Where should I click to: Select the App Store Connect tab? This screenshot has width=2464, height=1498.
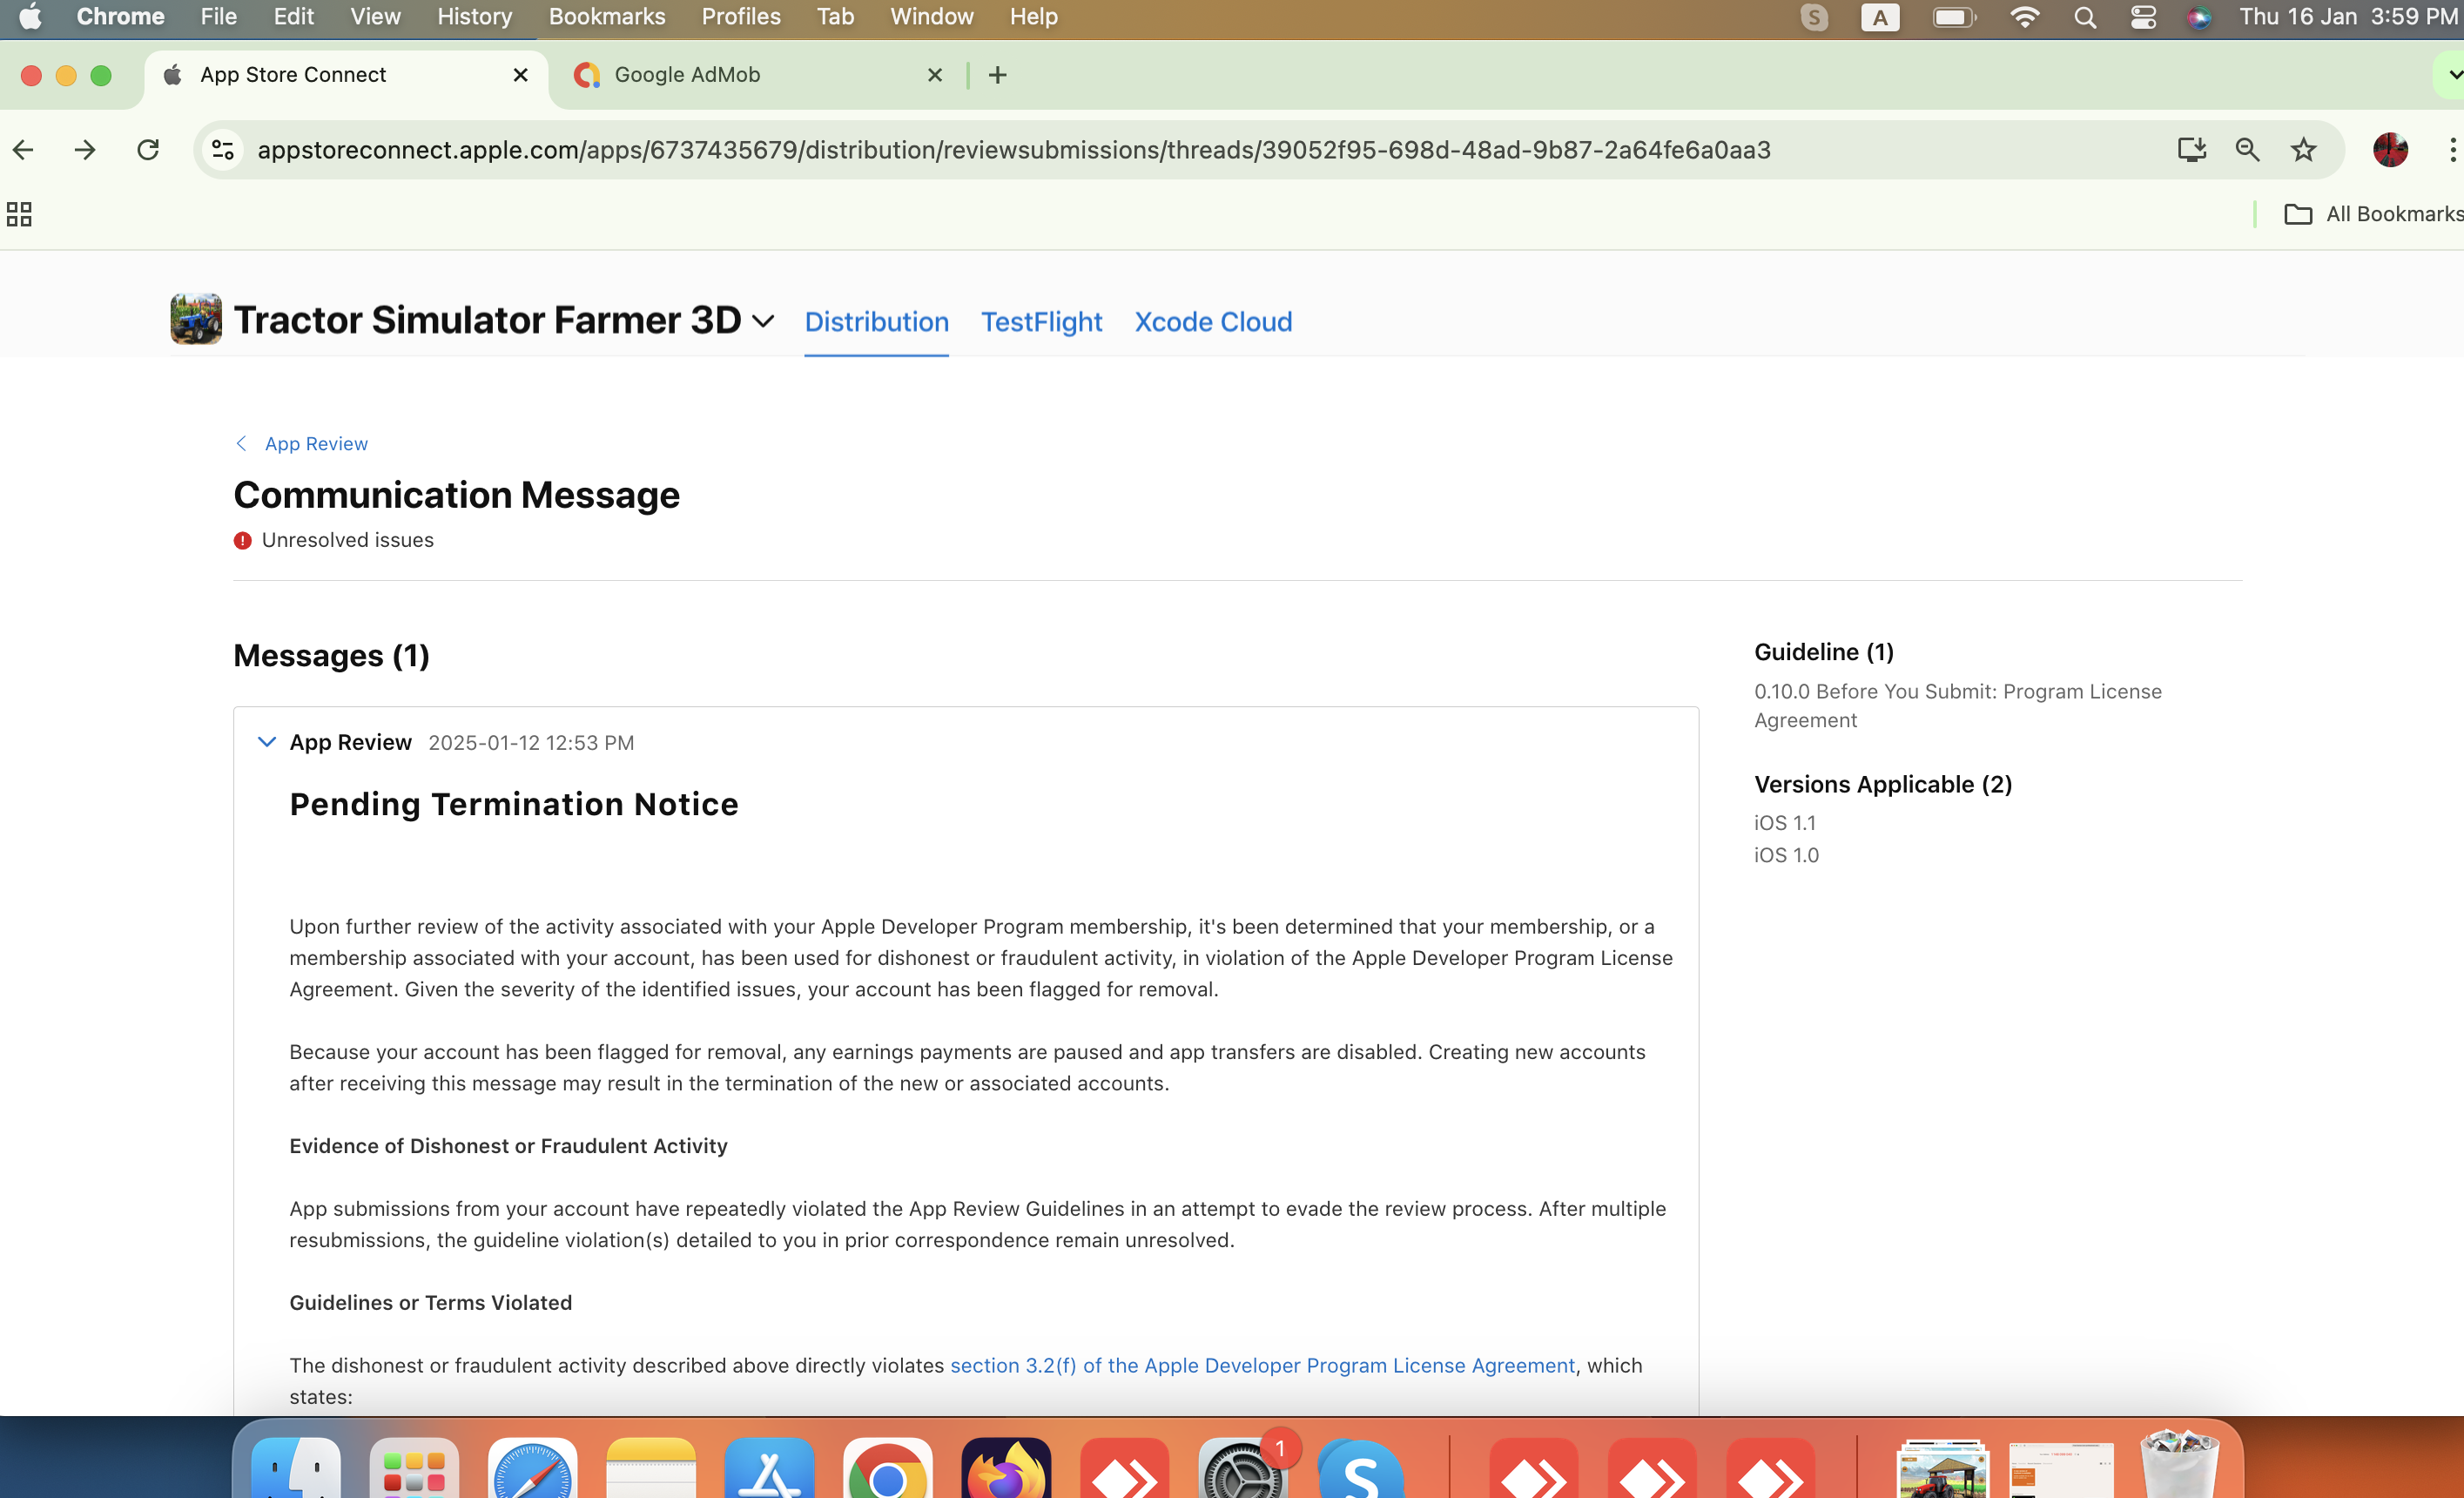pyautogui.click(x=346, y=75)
